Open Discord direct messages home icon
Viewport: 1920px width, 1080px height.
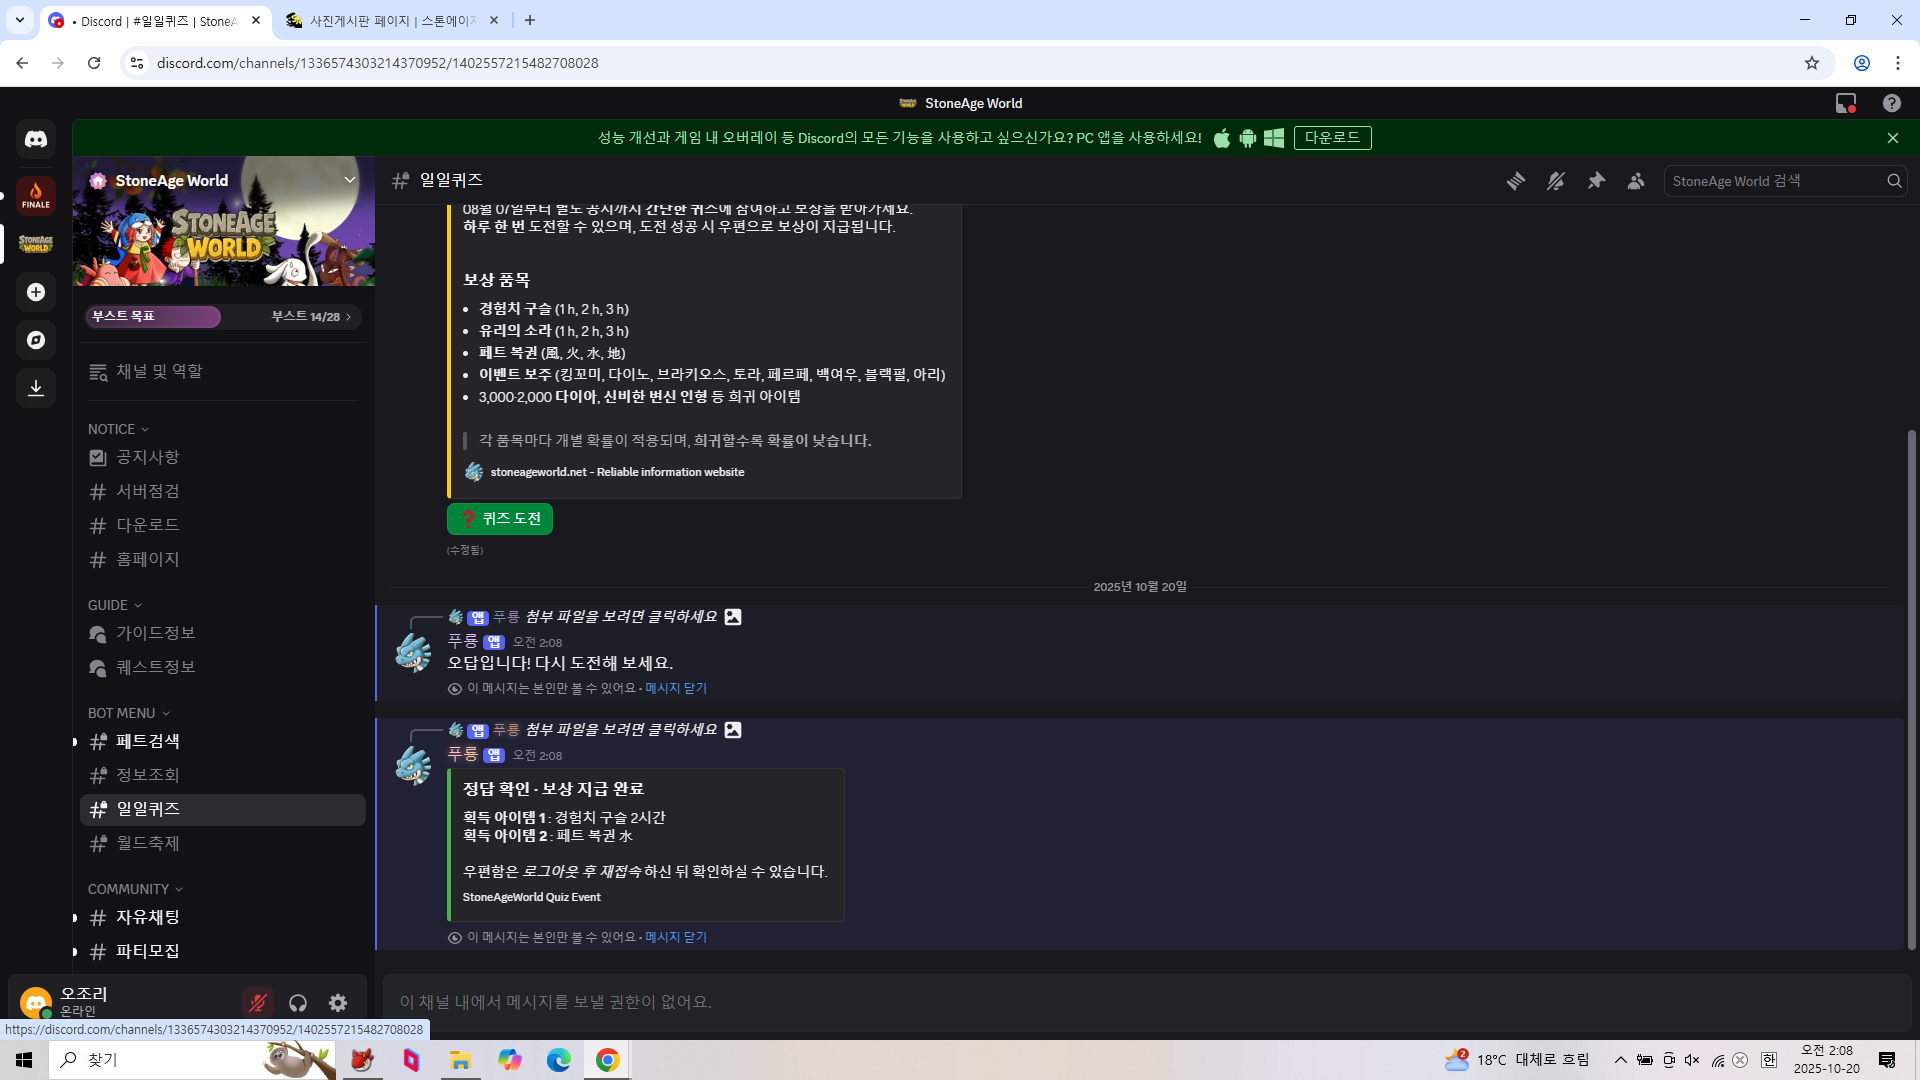pyautogui.click(x=36, y=140)
